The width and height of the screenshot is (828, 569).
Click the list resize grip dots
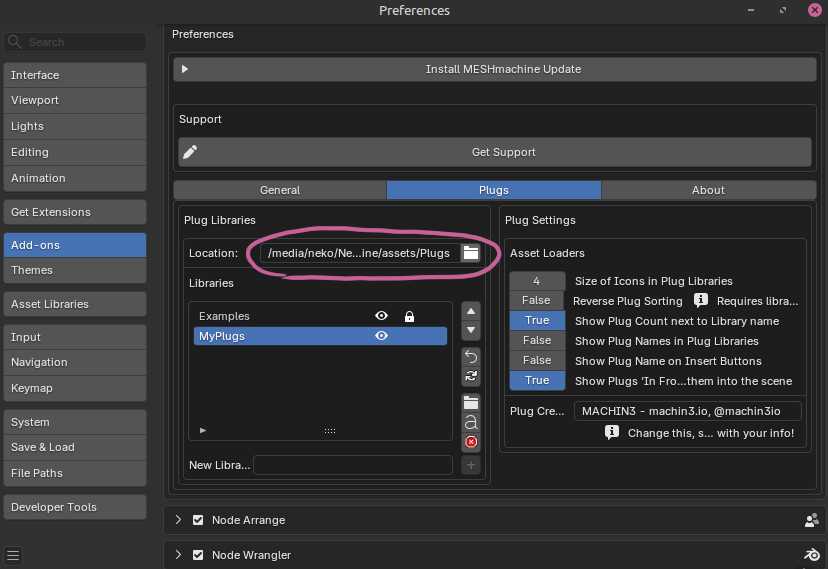pos(330,431)
